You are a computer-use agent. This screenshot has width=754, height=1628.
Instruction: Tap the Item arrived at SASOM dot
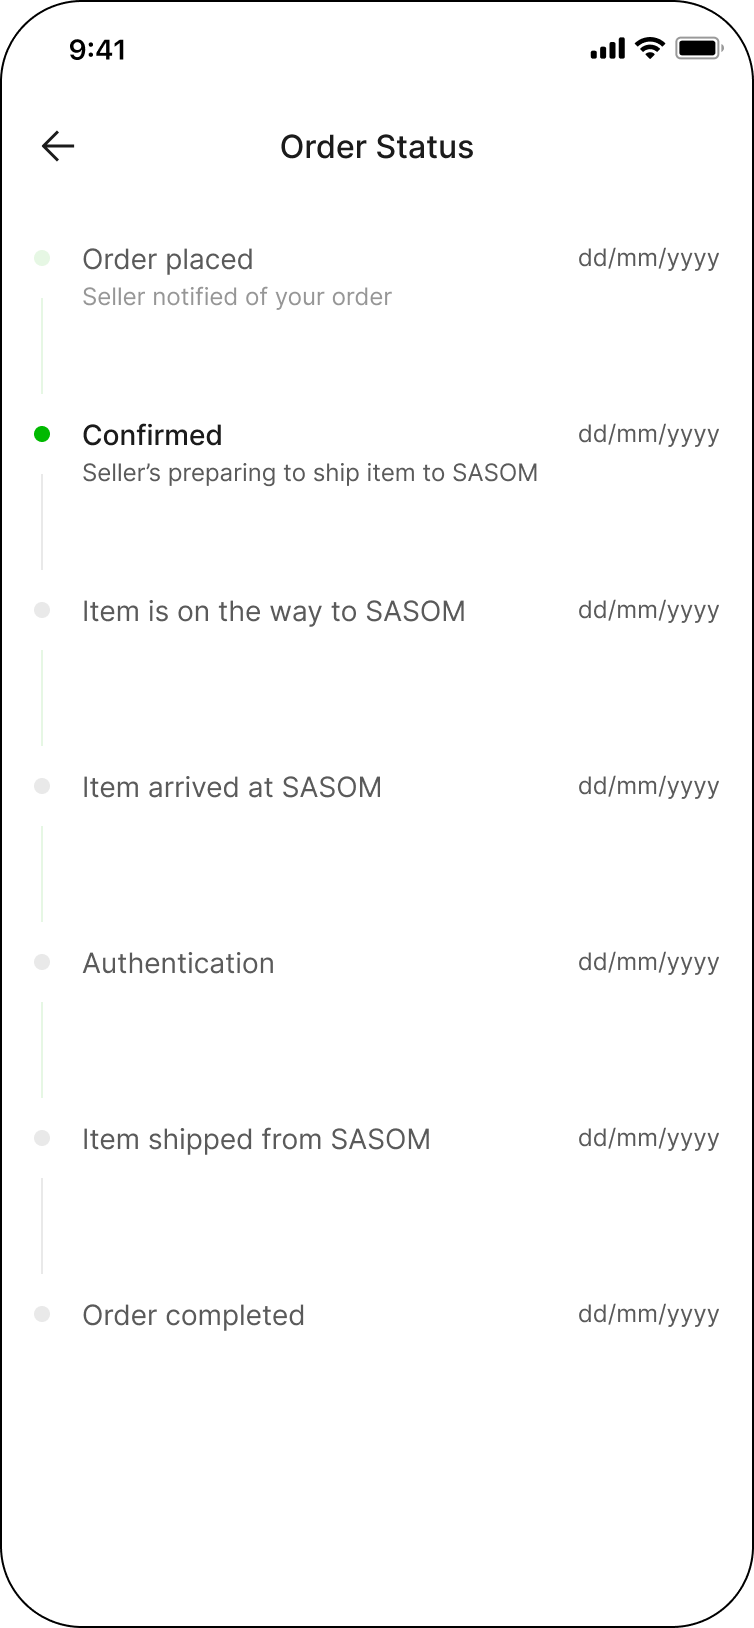42,786
